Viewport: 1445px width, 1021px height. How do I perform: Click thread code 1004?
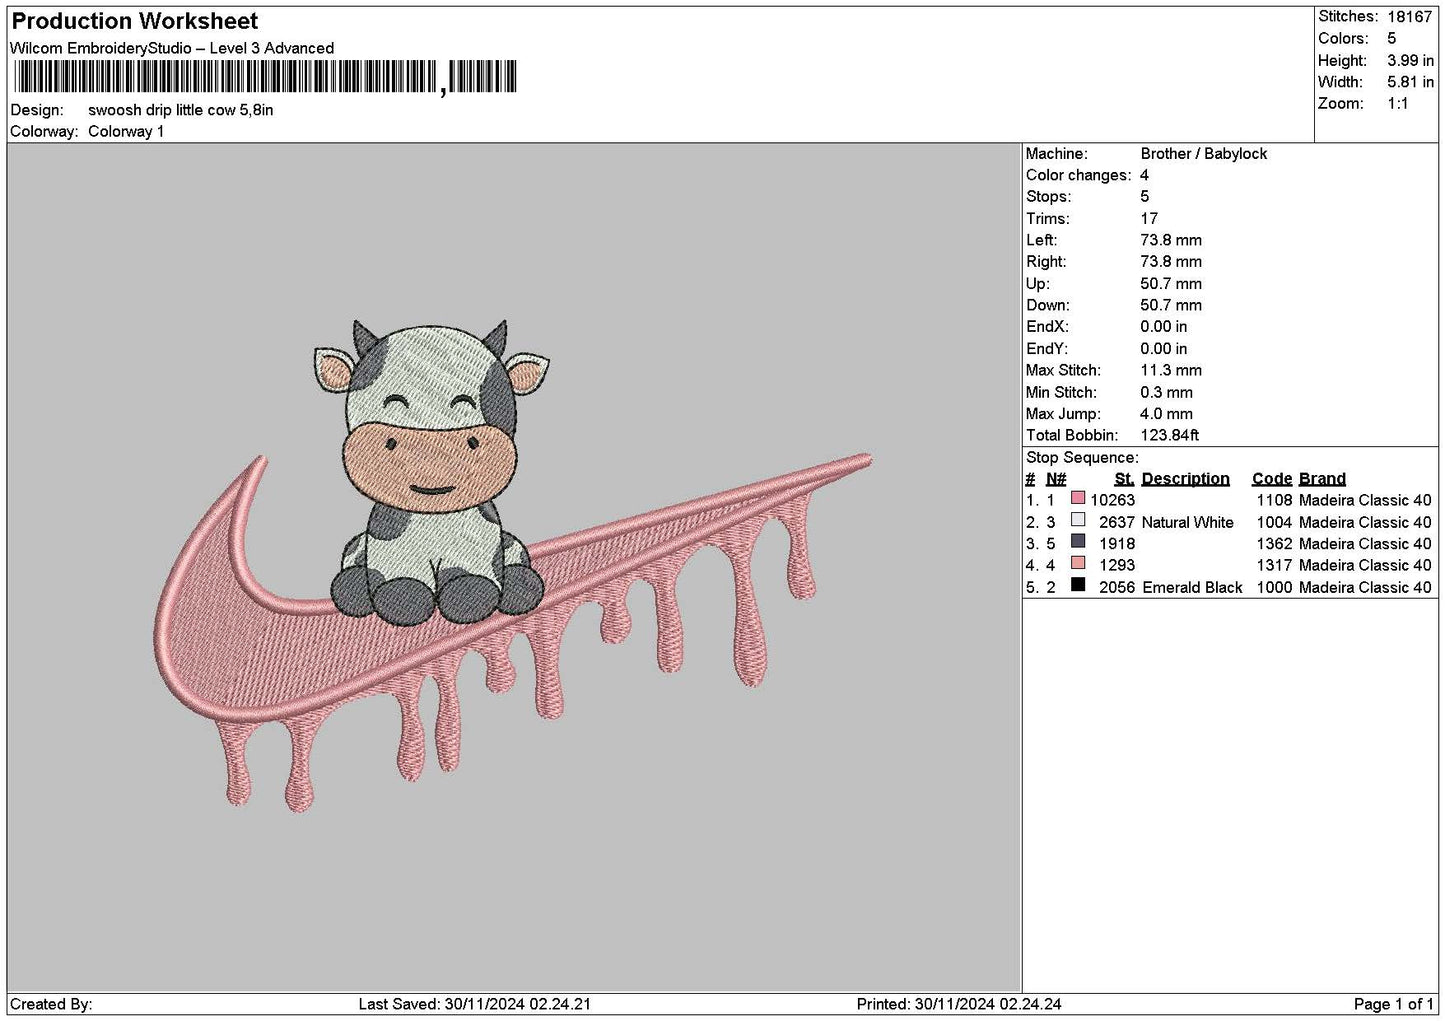(1275, 522)
